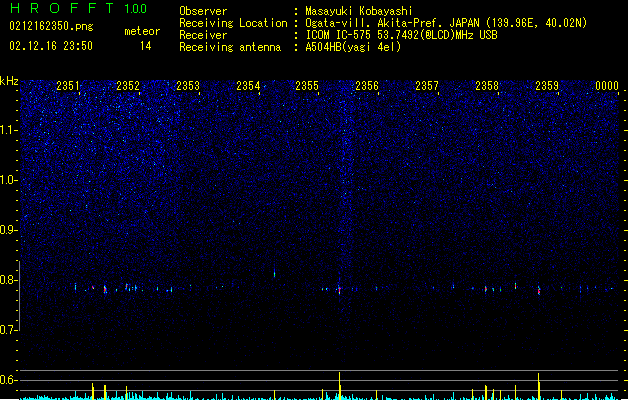The image size is (629, 400).
Task: Click the date stamp 02.12.16 23:50
Action: (51, 46)
